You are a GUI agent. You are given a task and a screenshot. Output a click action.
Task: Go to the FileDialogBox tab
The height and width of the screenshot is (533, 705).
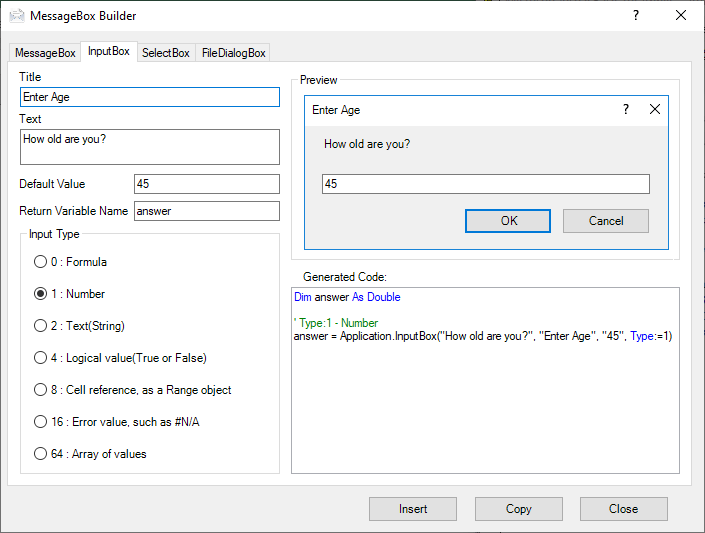(233, 53)
